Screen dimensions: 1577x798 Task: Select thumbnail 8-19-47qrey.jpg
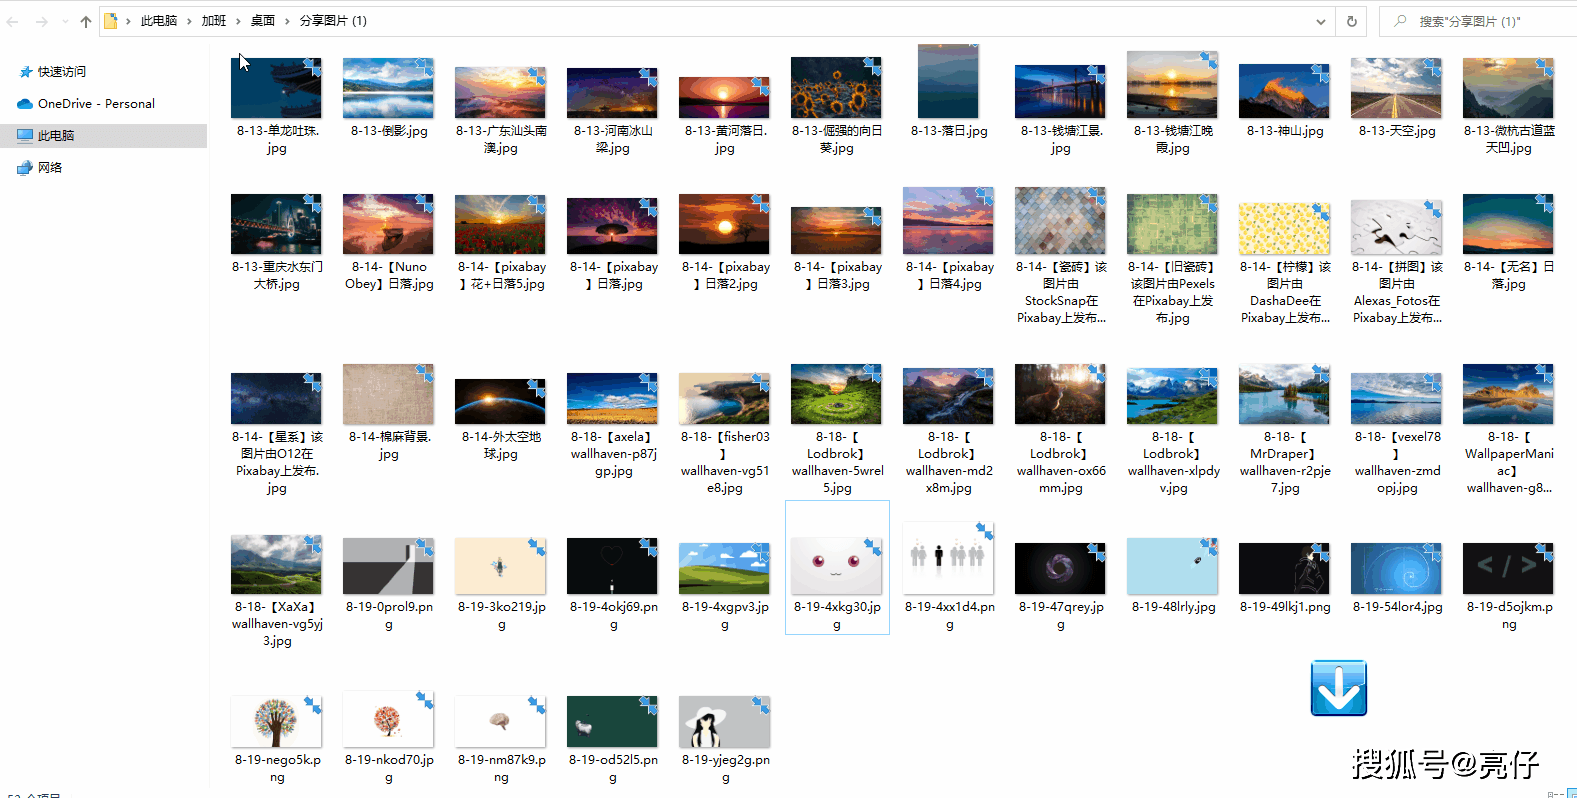coord(1060,568)
